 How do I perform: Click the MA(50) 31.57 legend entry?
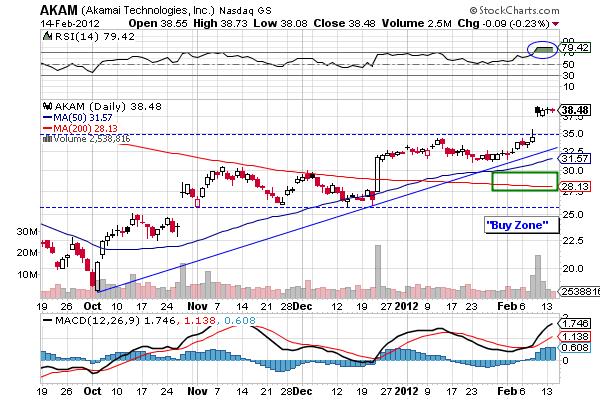pos(78,118)
